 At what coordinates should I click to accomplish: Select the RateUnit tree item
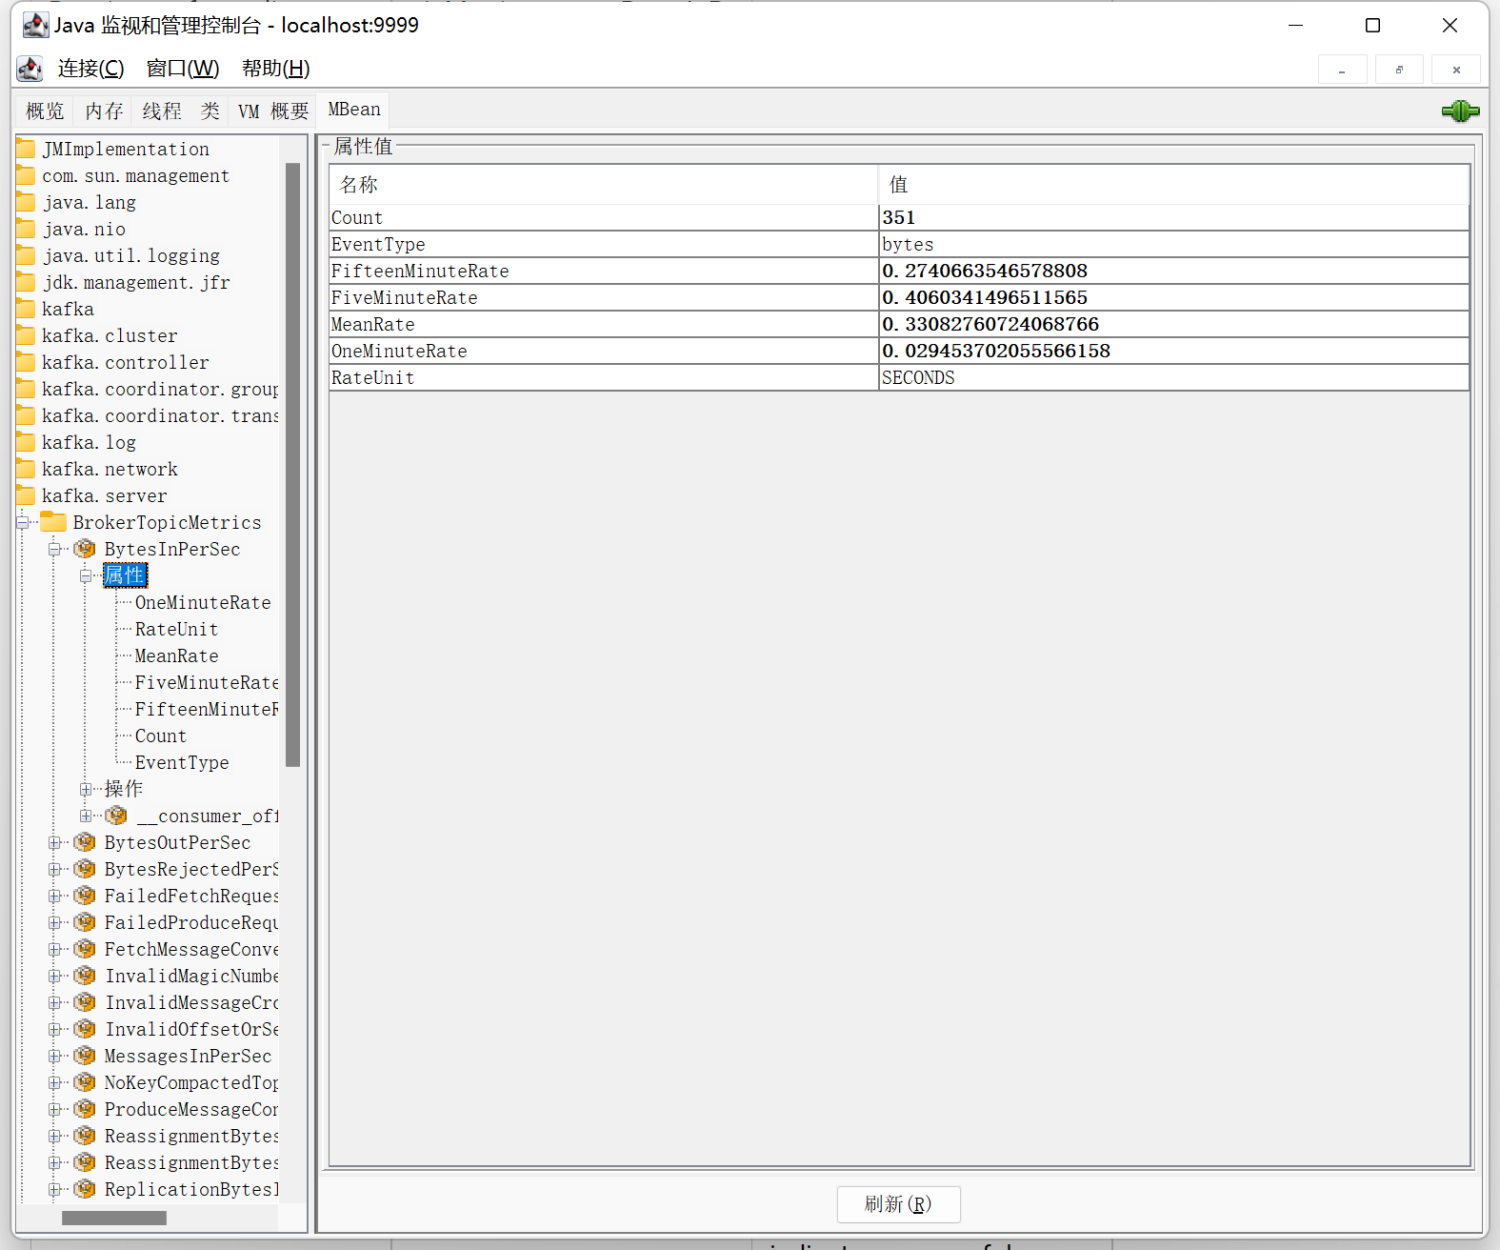(x=176, y=629)
